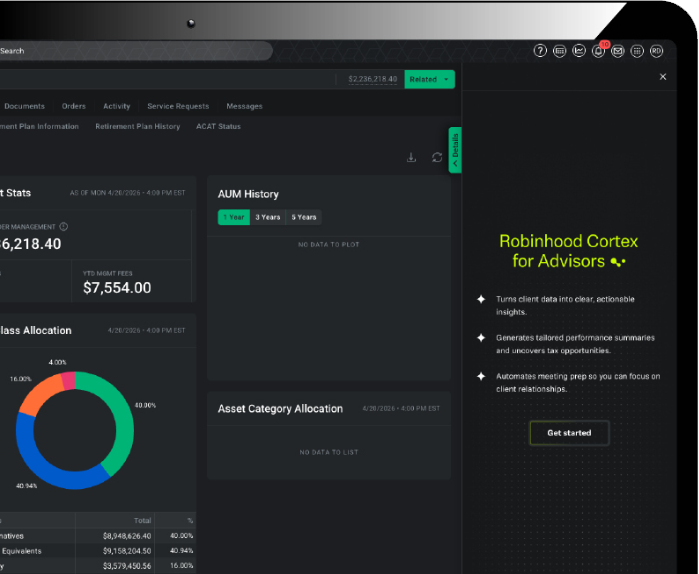
Task: Click pink 4.00% donut segment
Action: tap(68, 381)
